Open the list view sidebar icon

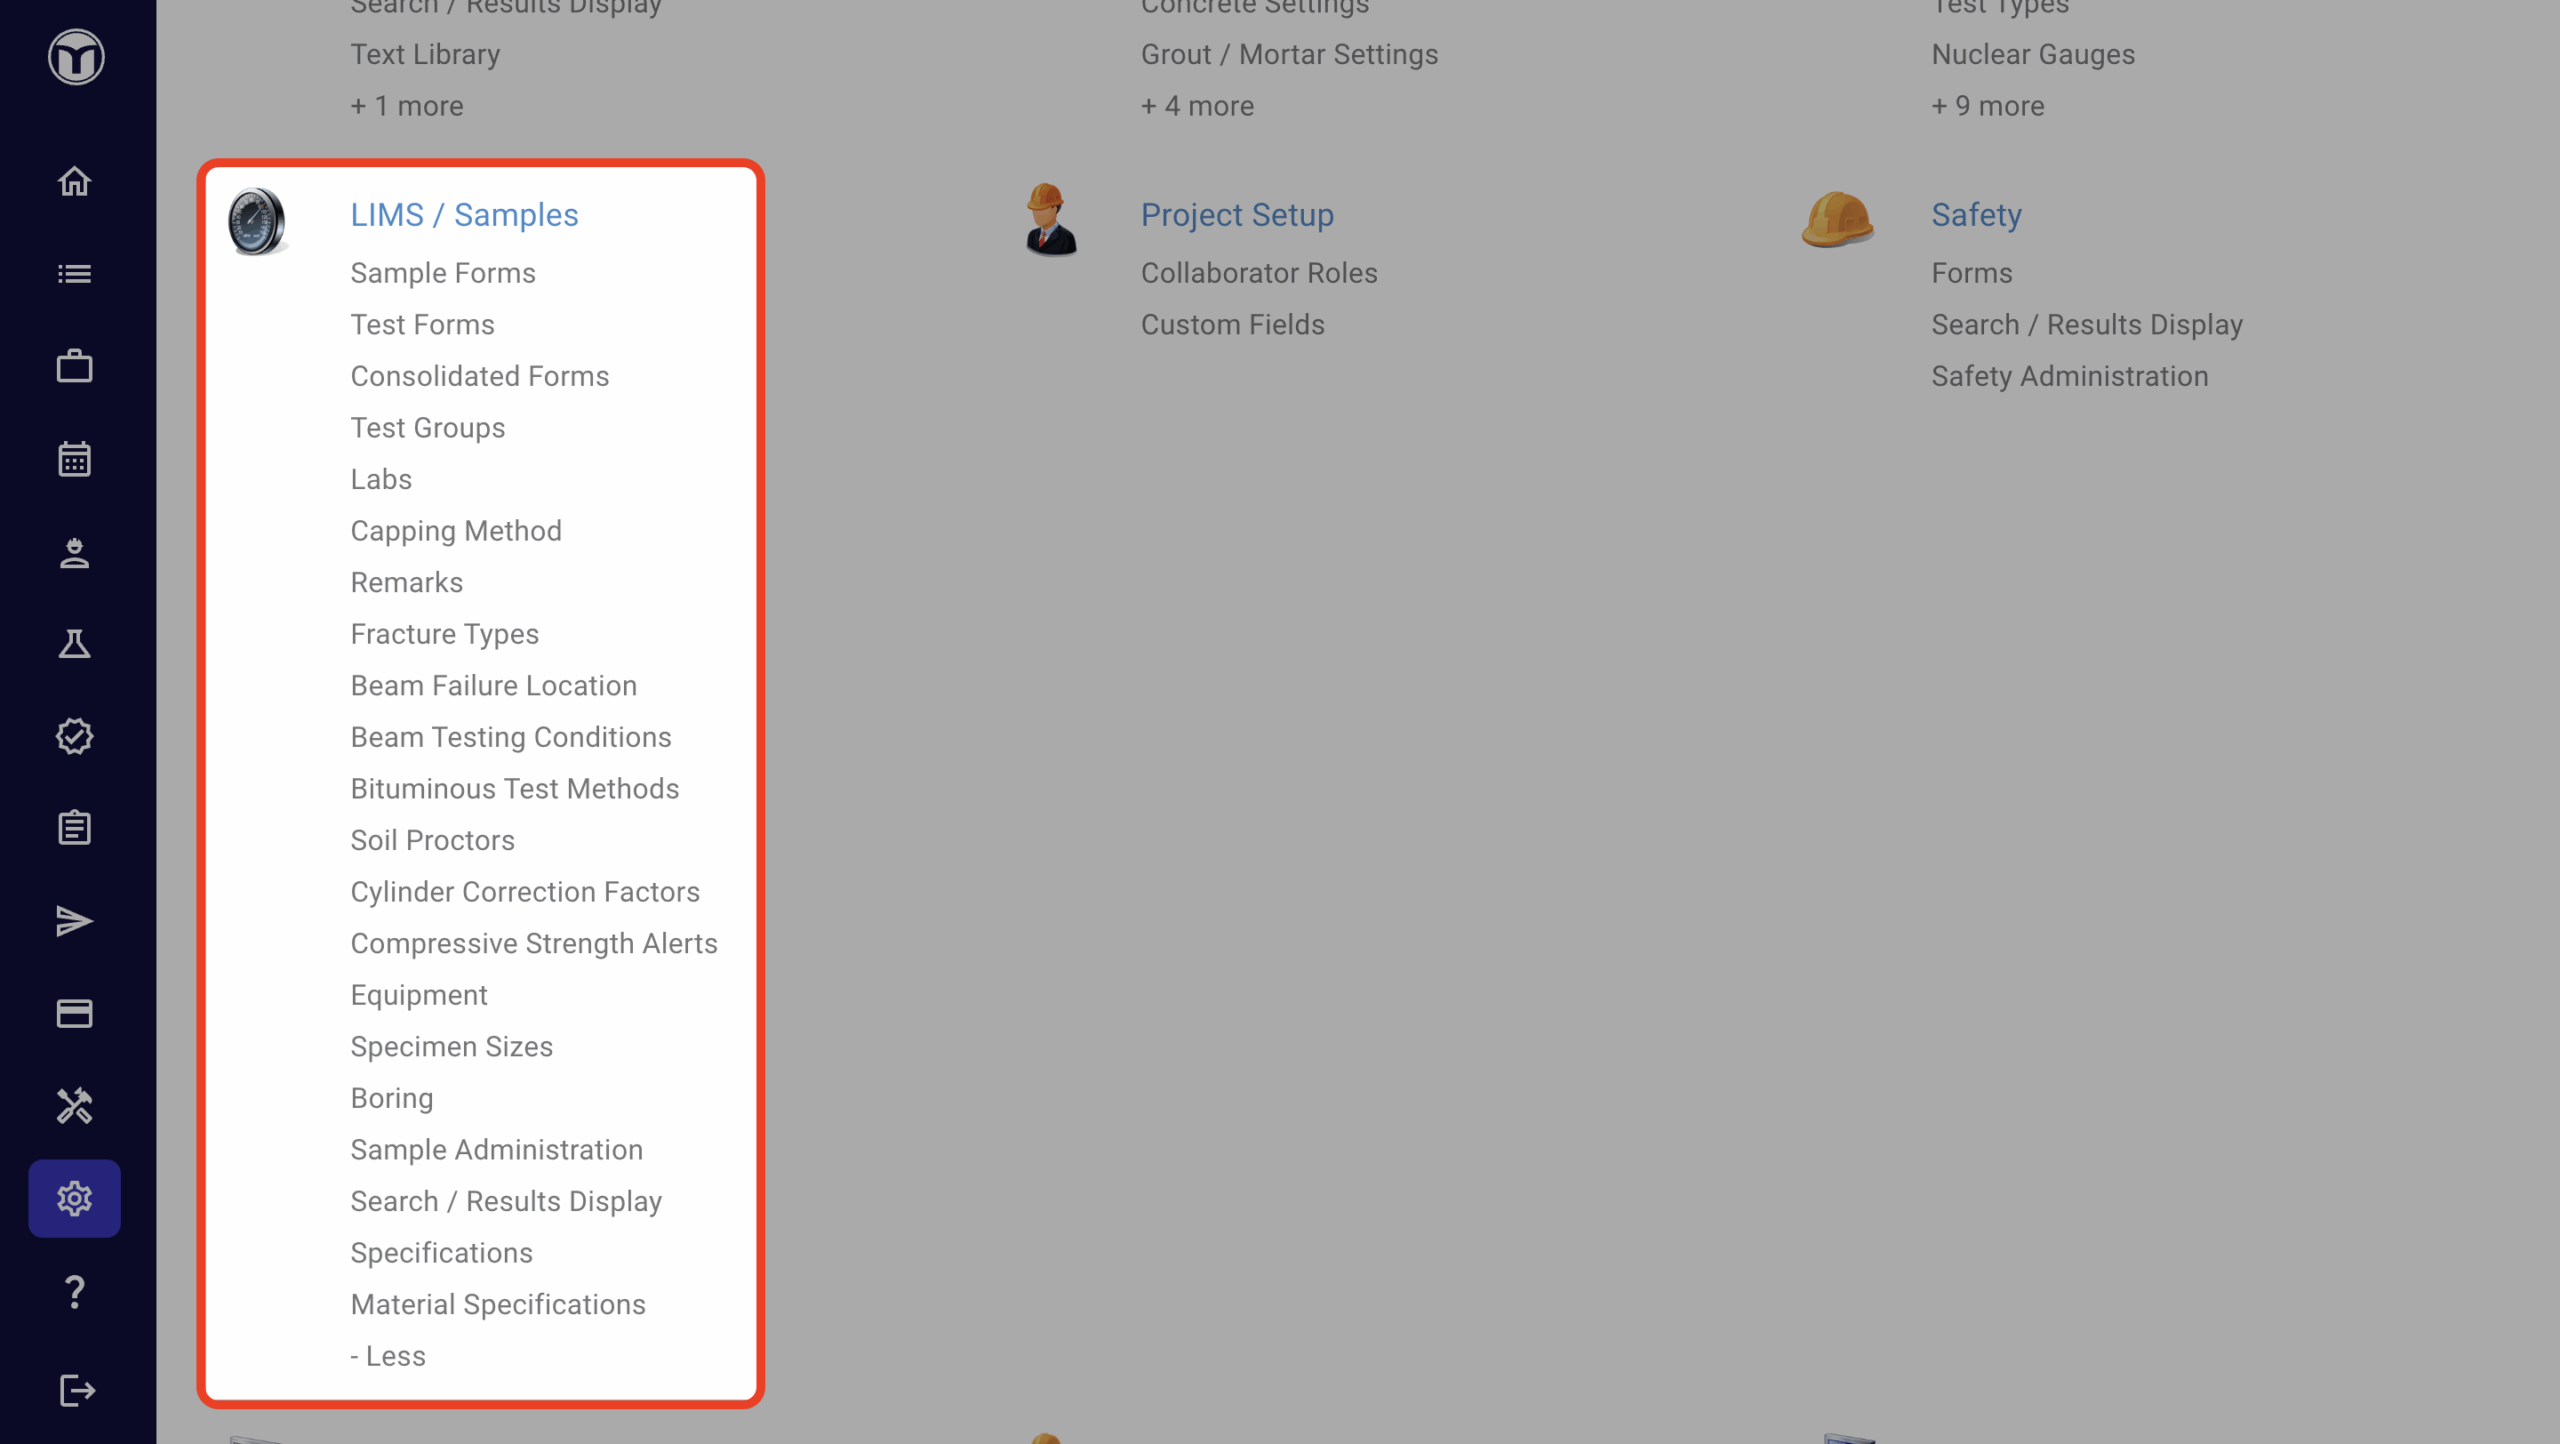click(x=74, y=274)
